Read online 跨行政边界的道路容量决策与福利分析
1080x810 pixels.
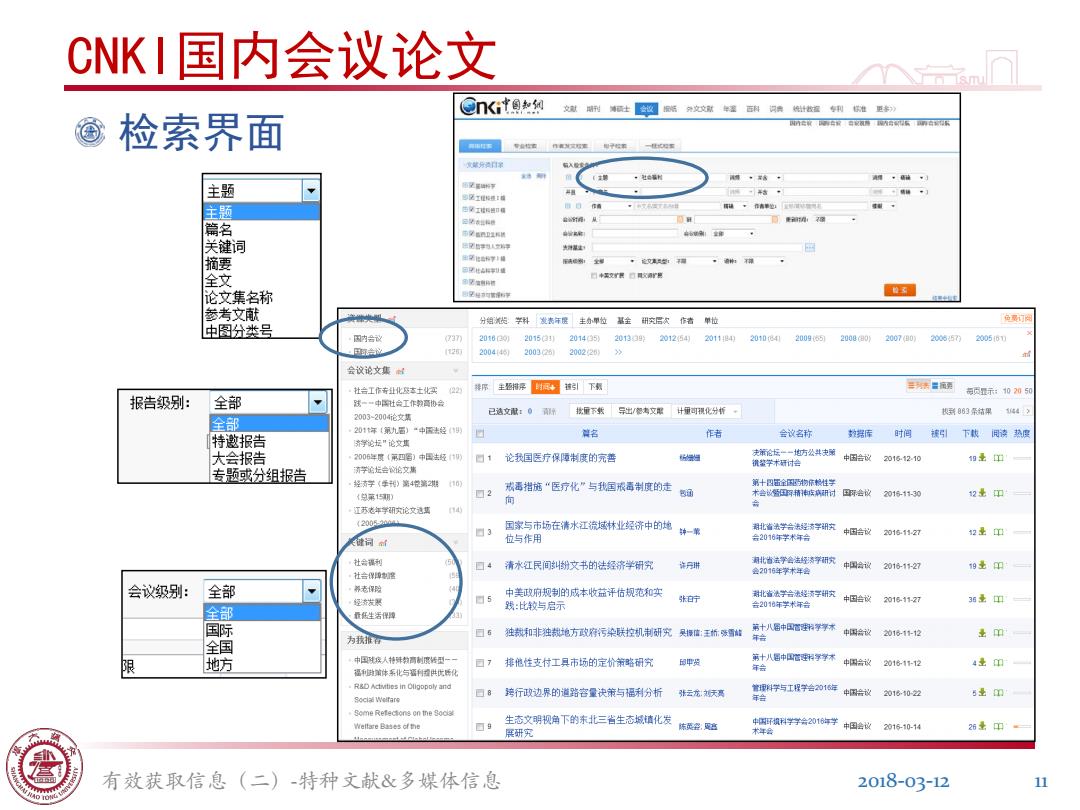click(998, 692)
